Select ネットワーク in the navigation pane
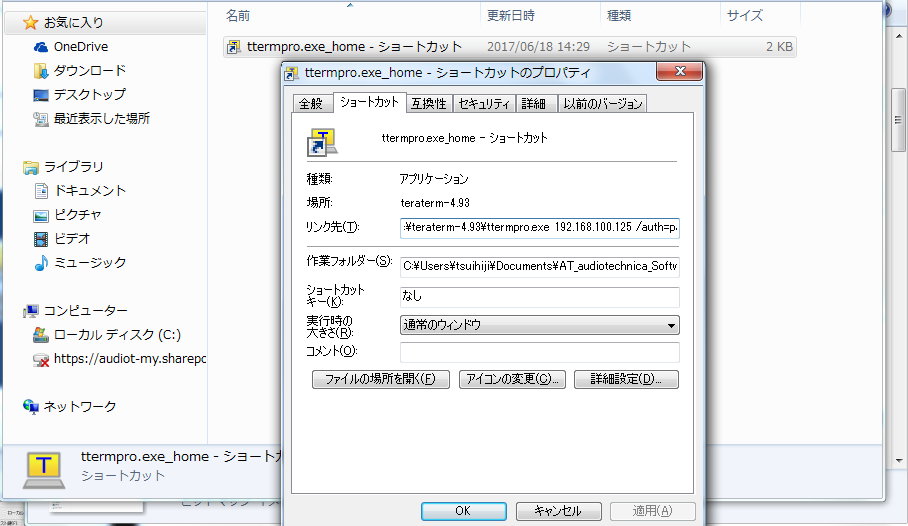The width and height of the screenshot is (908, 526). [x=80, y=407]
